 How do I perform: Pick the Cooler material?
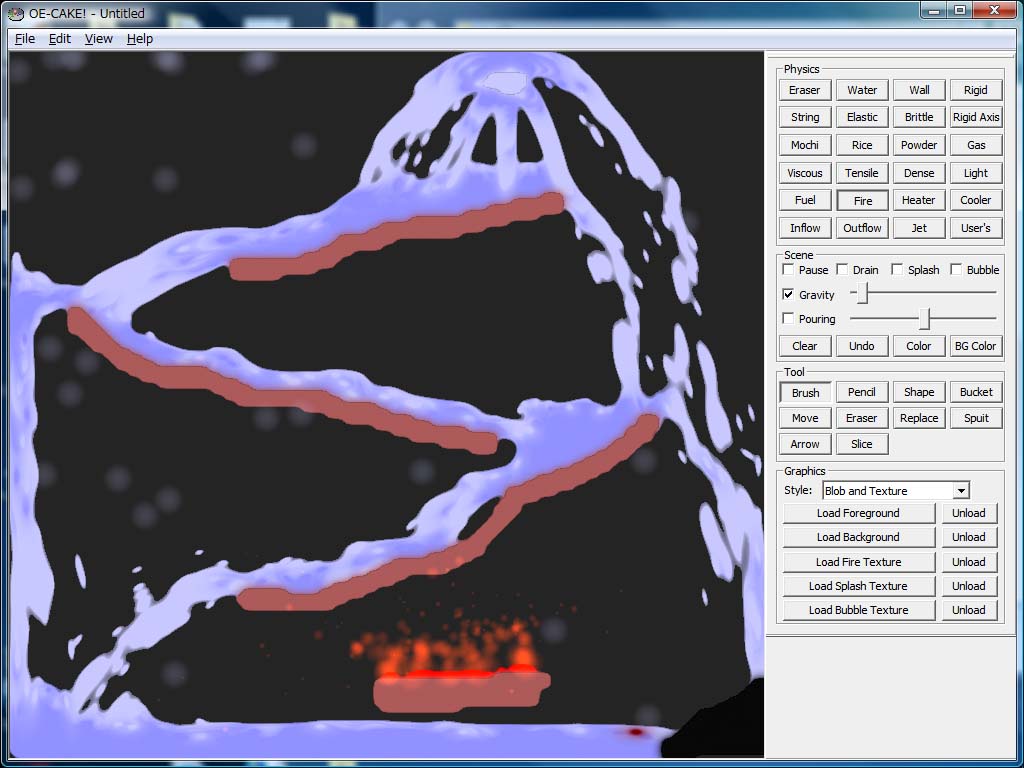pos(976,200)
